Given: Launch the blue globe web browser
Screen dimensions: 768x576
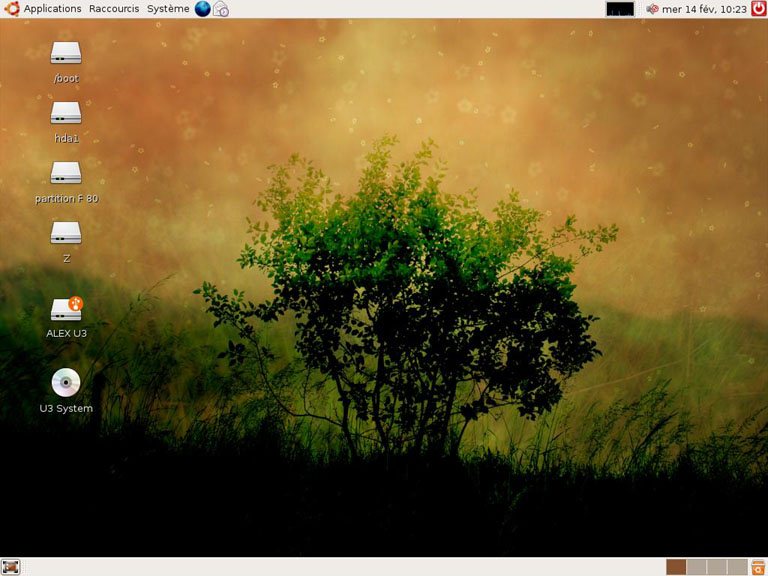Looking at the screenshot, I should pyautogui.click(x=202, y=9).
